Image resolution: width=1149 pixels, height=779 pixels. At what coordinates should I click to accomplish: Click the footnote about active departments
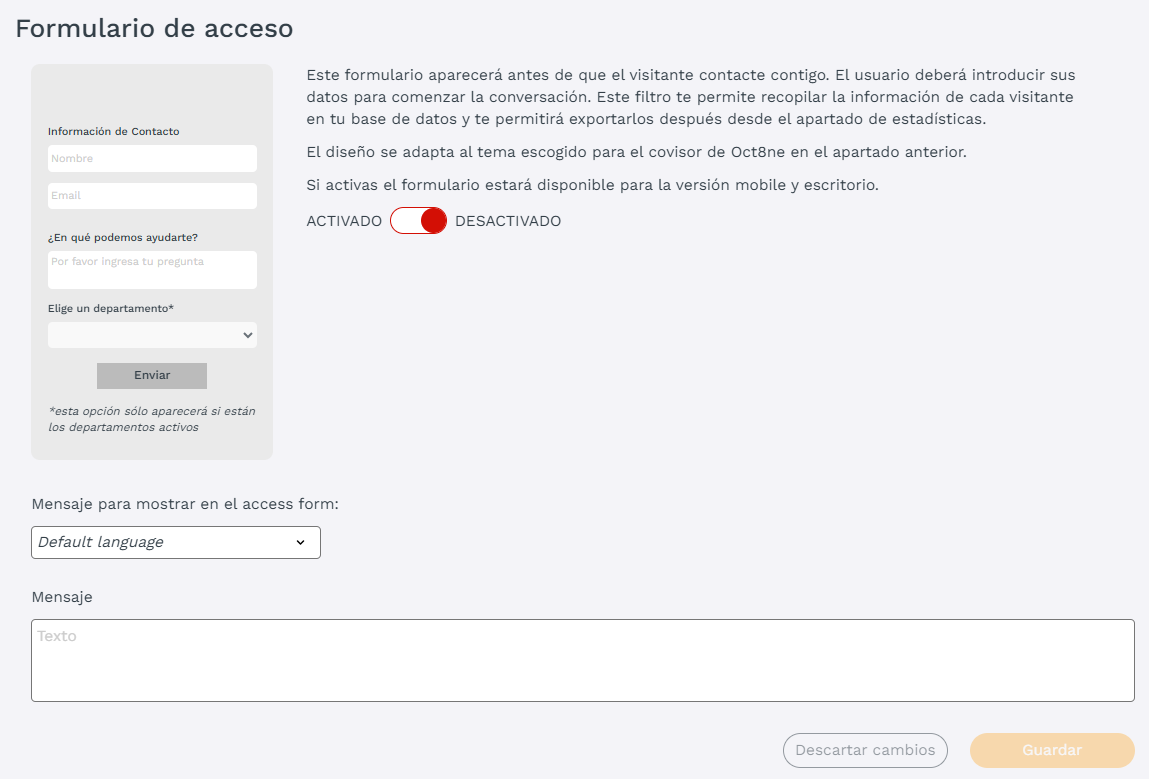coord(152,419)
